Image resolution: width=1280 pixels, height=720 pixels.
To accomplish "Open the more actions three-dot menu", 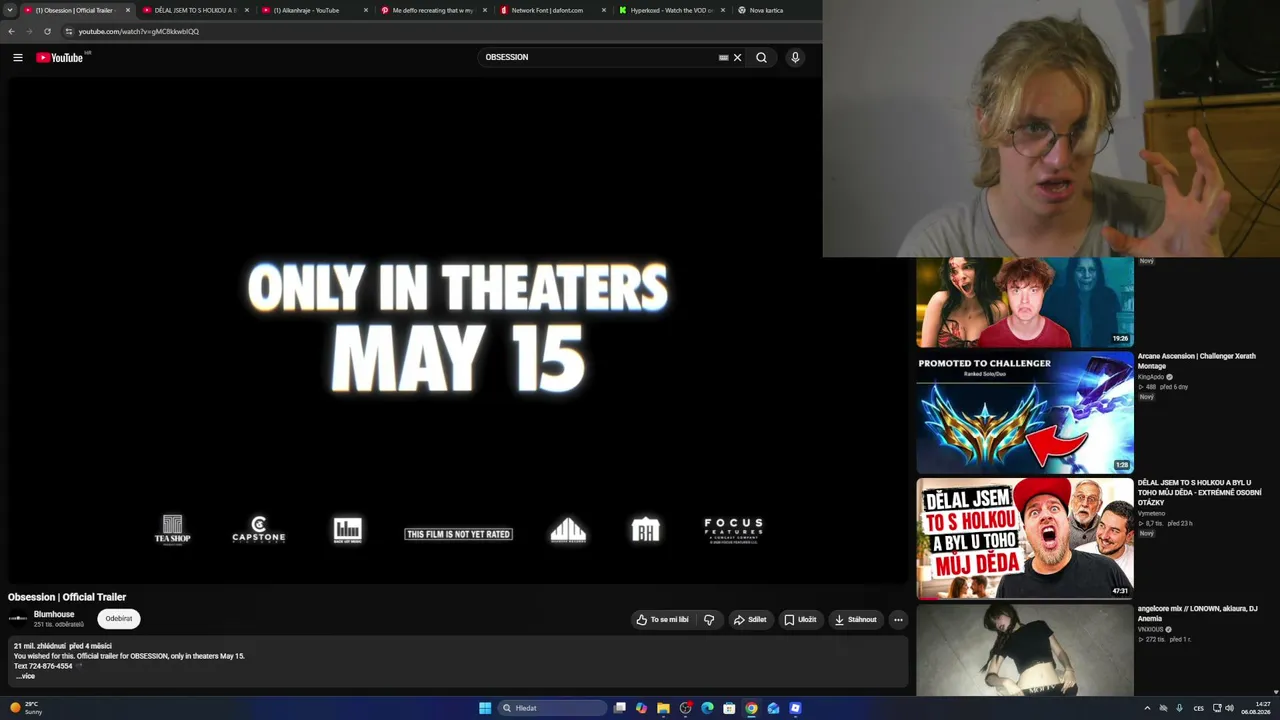I will (x=898, y=620).
